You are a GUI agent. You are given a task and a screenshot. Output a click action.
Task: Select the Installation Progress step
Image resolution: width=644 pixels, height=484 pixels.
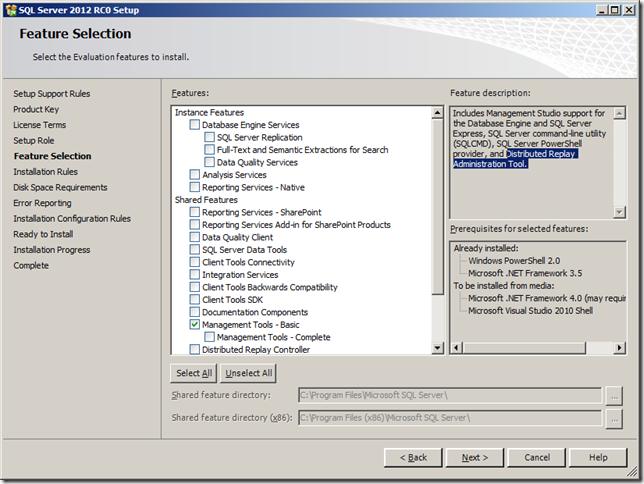point(52,250)
